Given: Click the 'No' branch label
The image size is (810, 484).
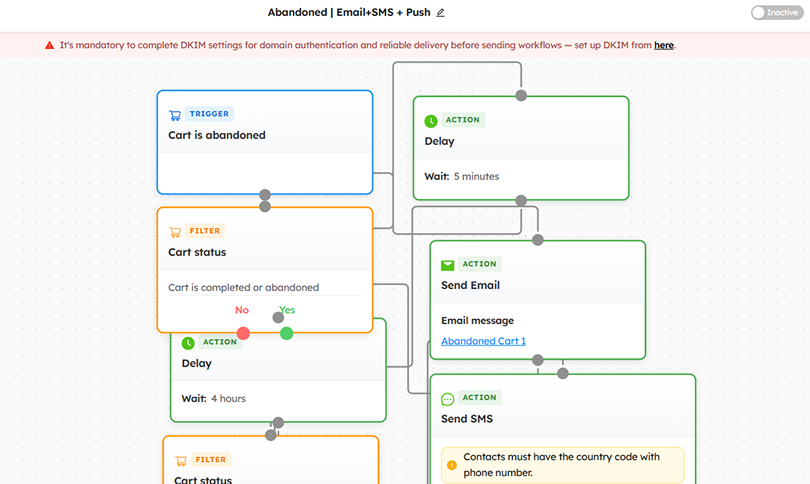Looking at the screenshot, I should pos(242,310).
